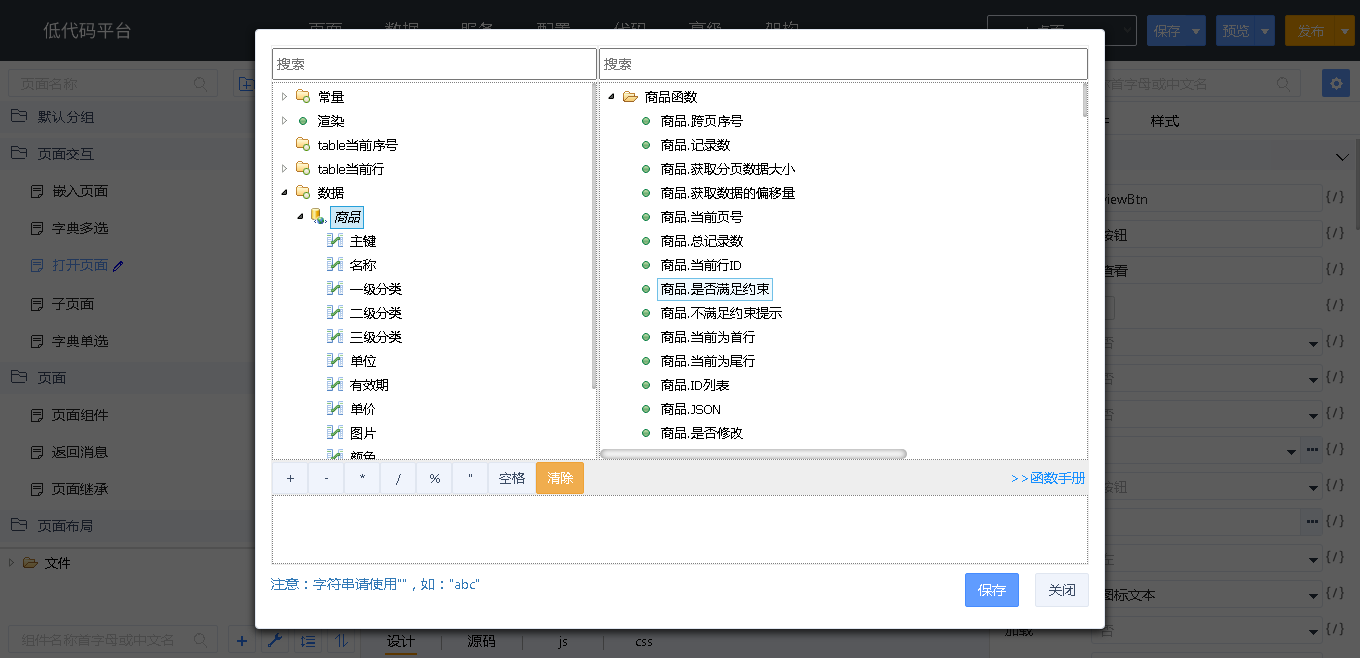Click the up-down sort arrows icon at bottom
1360x658 pixels.
coord(342,640)
